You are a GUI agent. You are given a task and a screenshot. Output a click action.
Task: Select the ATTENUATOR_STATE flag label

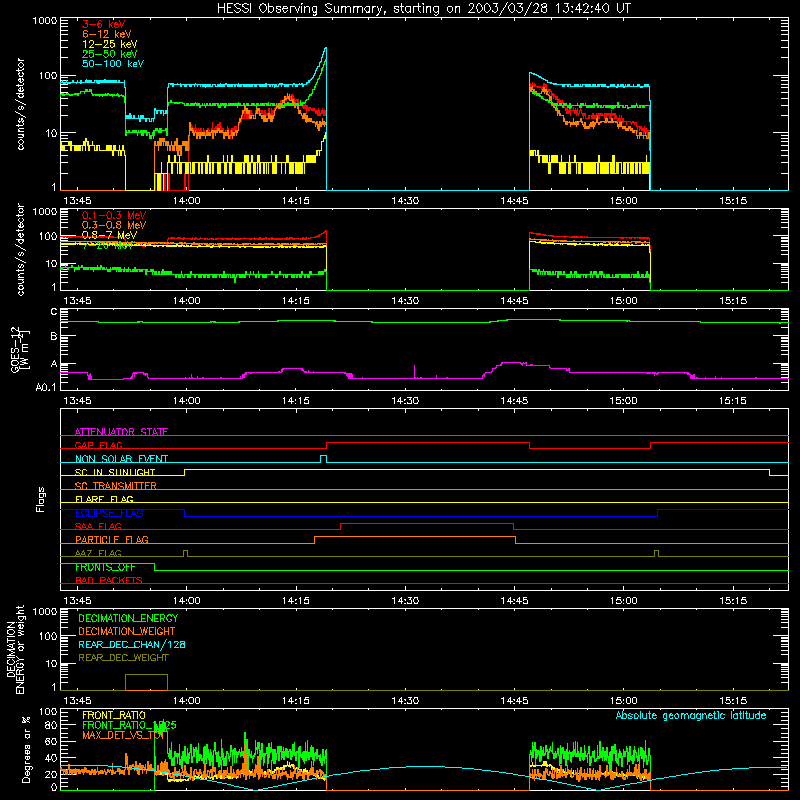(x=121, y=432)
